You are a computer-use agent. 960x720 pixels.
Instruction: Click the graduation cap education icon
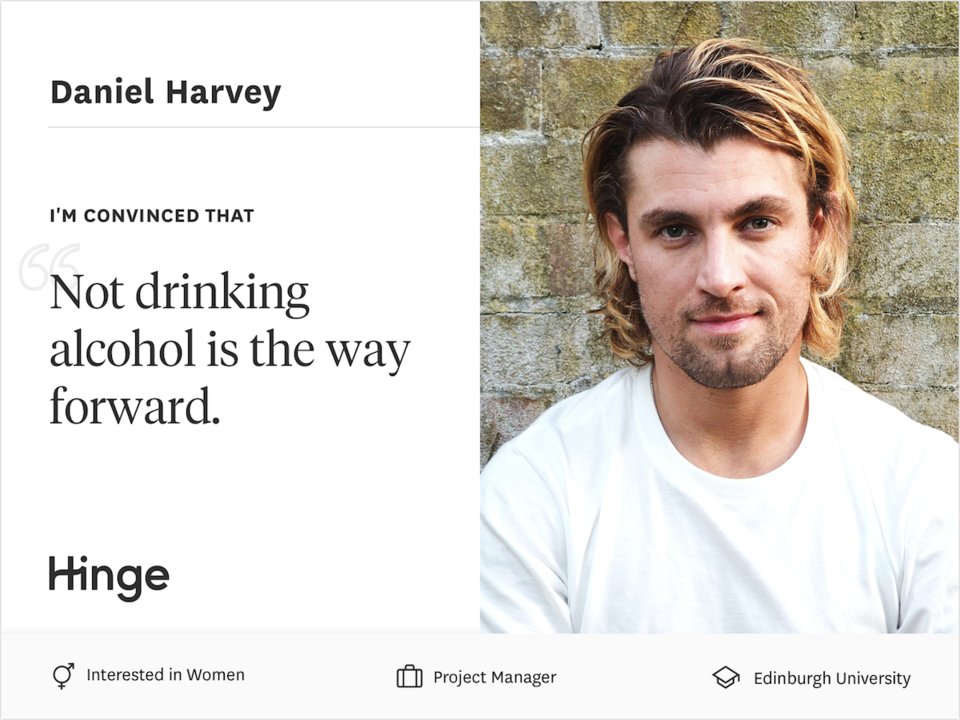pyautogui.click(x=726, y=677)
